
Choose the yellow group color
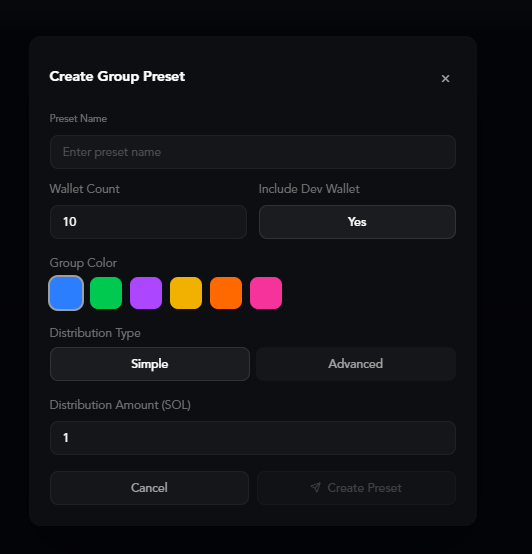coord(186,293)
